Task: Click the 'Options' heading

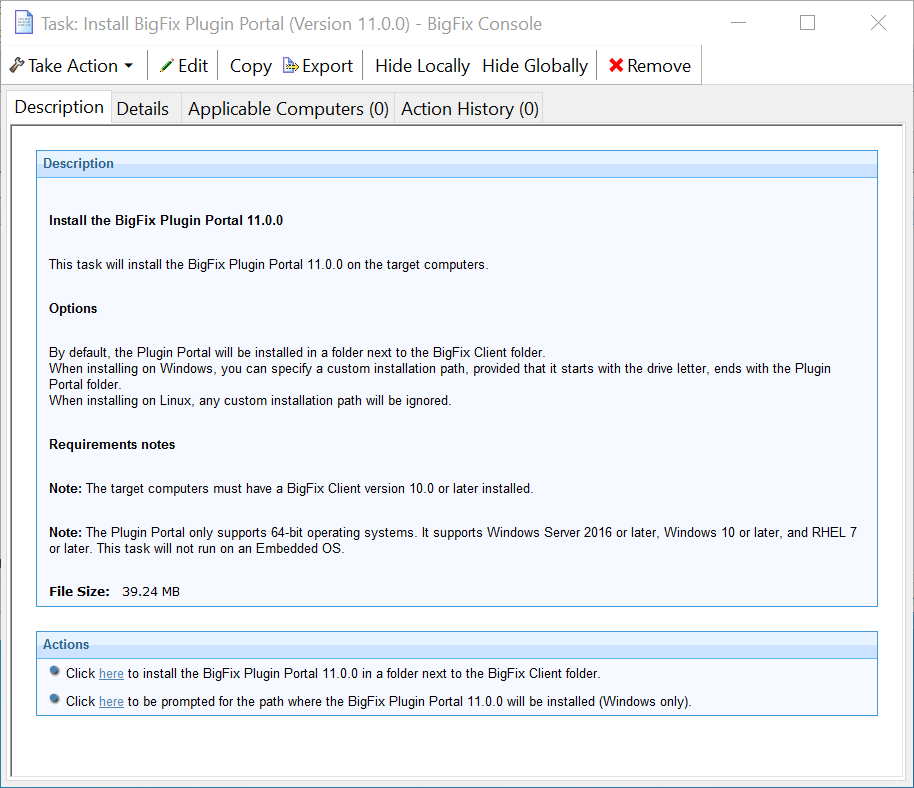Action: point(73,308)
